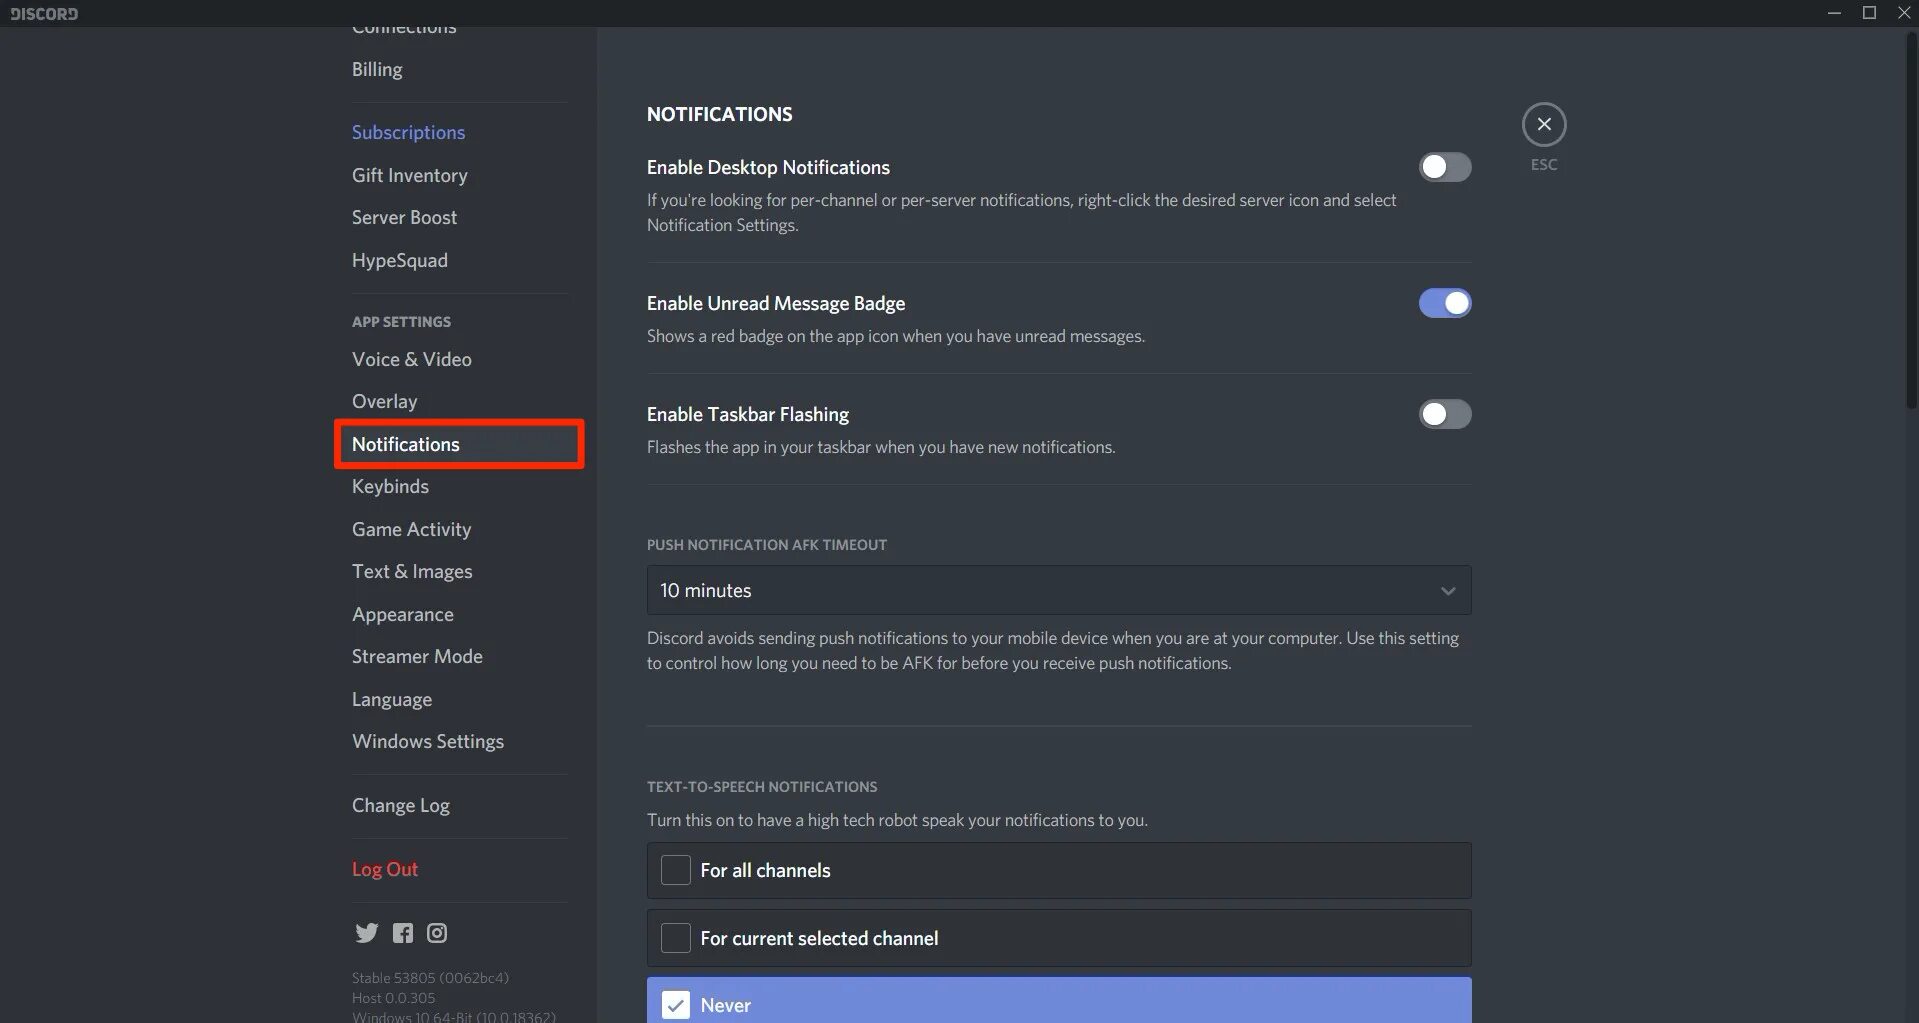Click the settings page vertical scrollbar
The image size is (1919, 1023).
(1911, 220)
